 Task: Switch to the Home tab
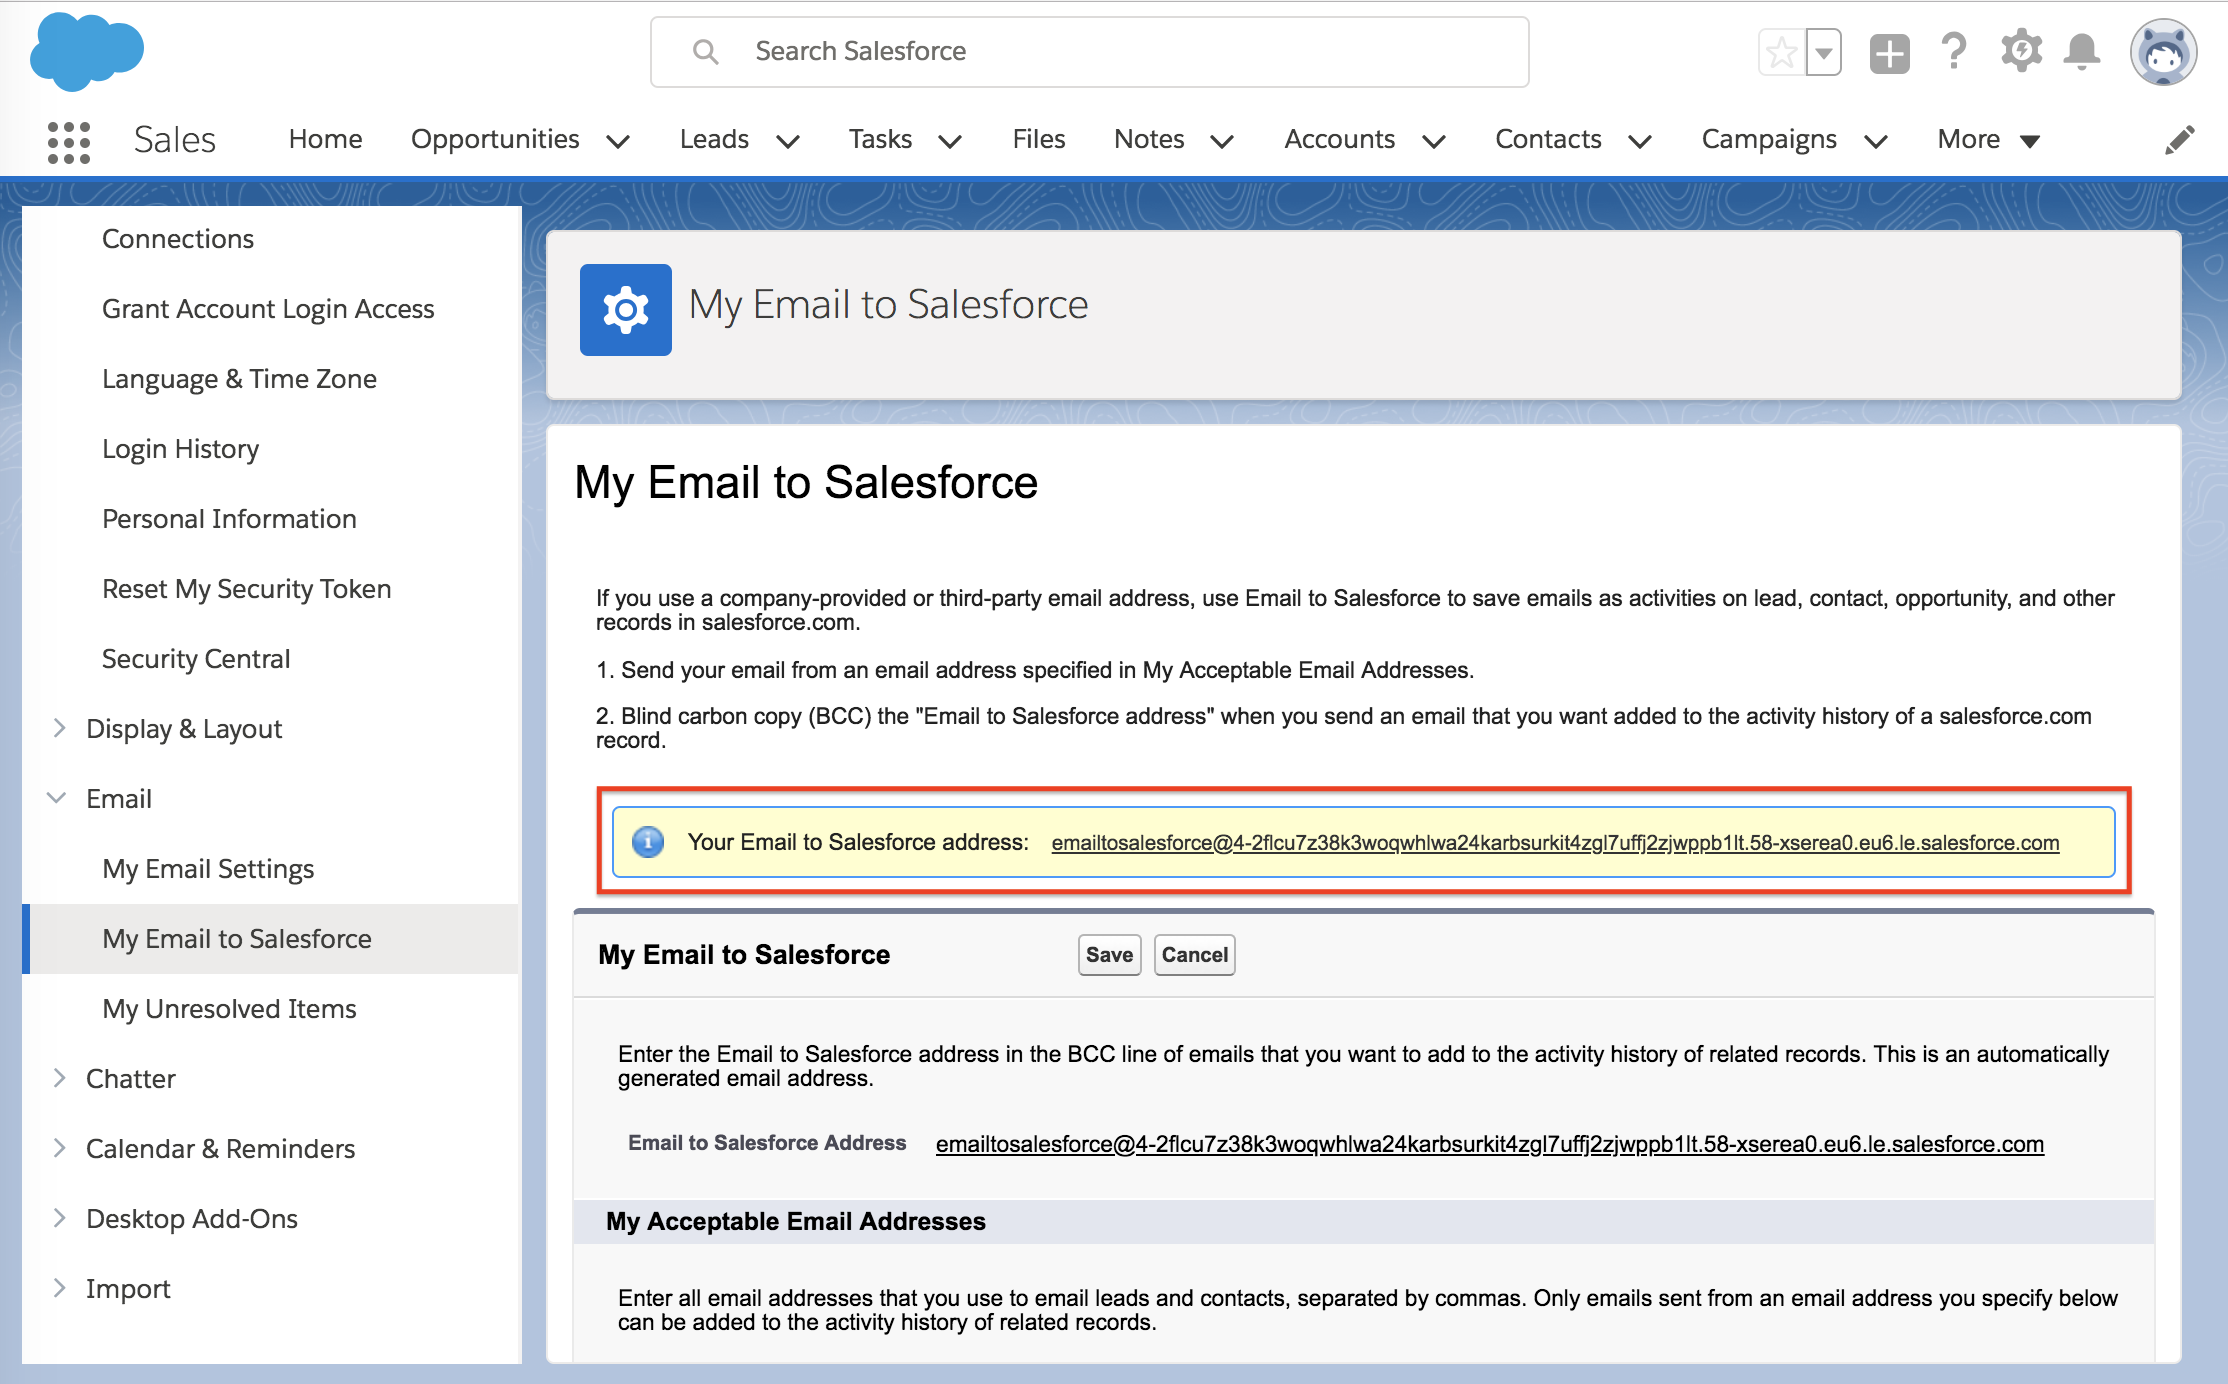tap(325, 139)
